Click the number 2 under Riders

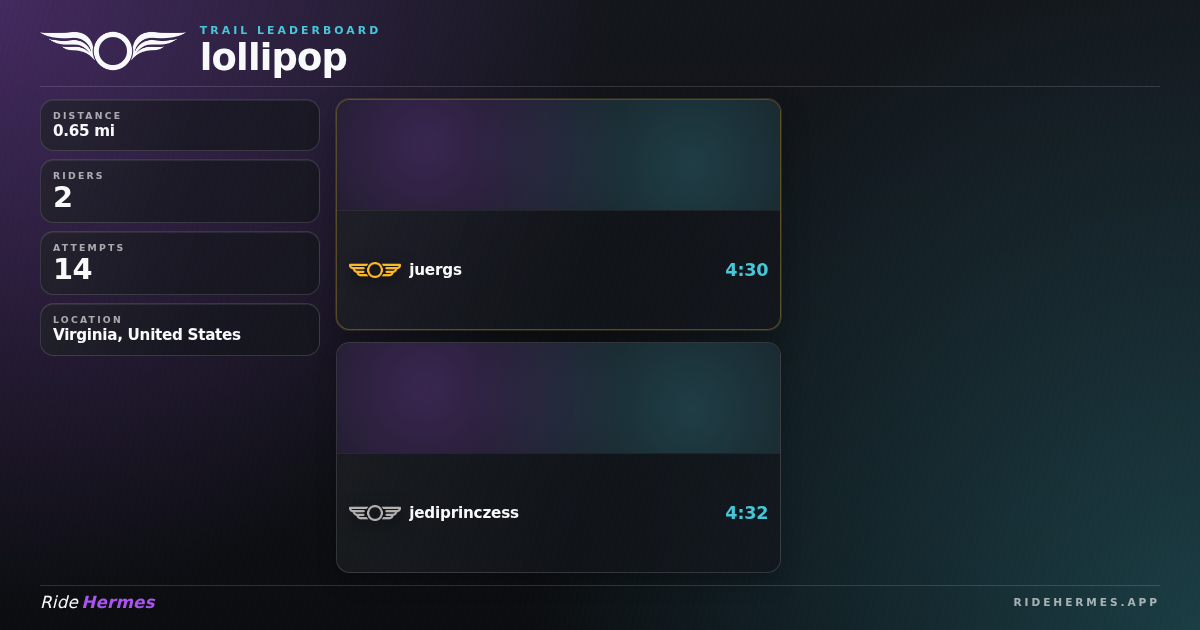click(x=62, y=198)
